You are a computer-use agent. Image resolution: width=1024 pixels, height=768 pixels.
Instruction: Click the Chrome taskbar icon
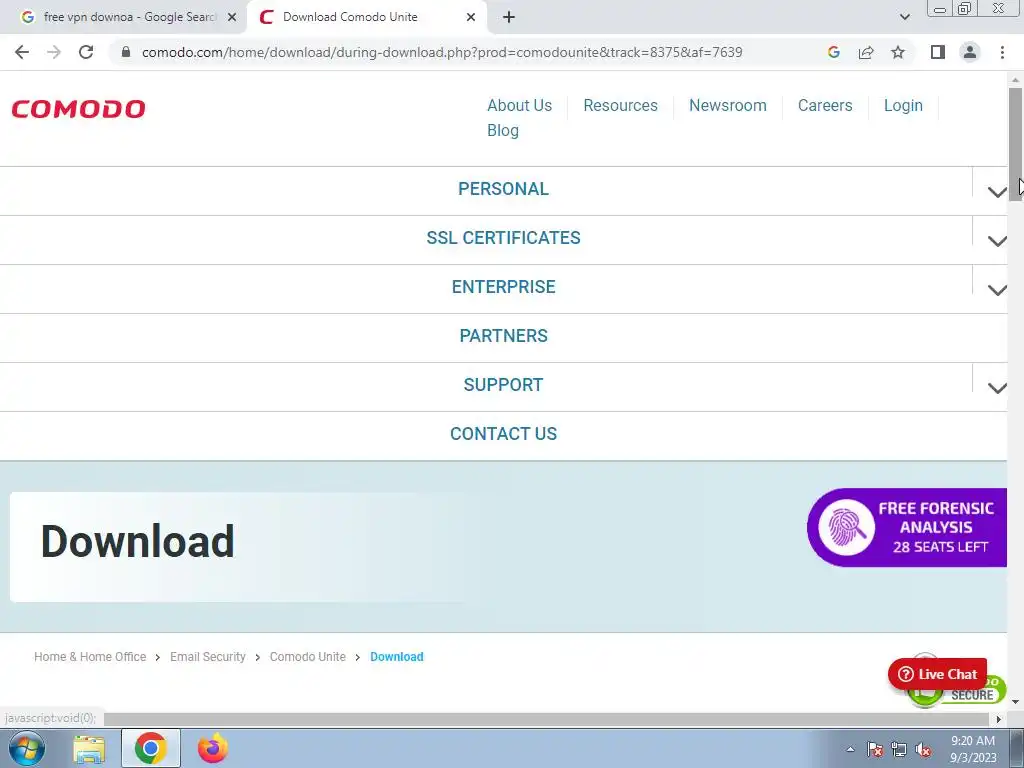click(151, 748)
